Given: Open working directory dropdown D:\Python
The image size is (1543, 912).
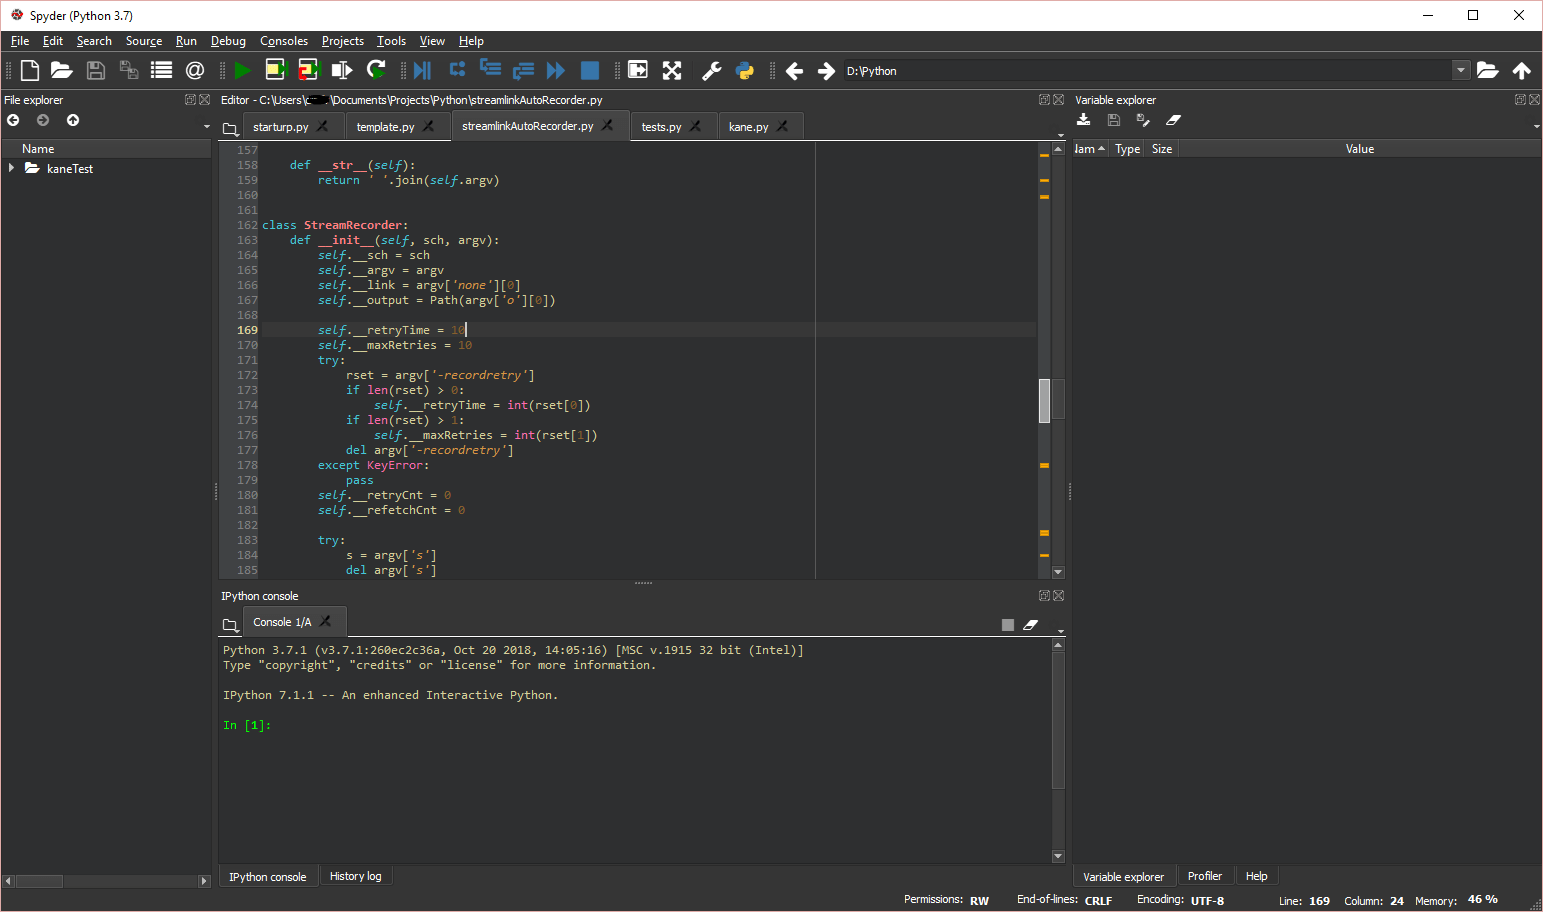Looking at the screenshot, I should [1461, 70].
